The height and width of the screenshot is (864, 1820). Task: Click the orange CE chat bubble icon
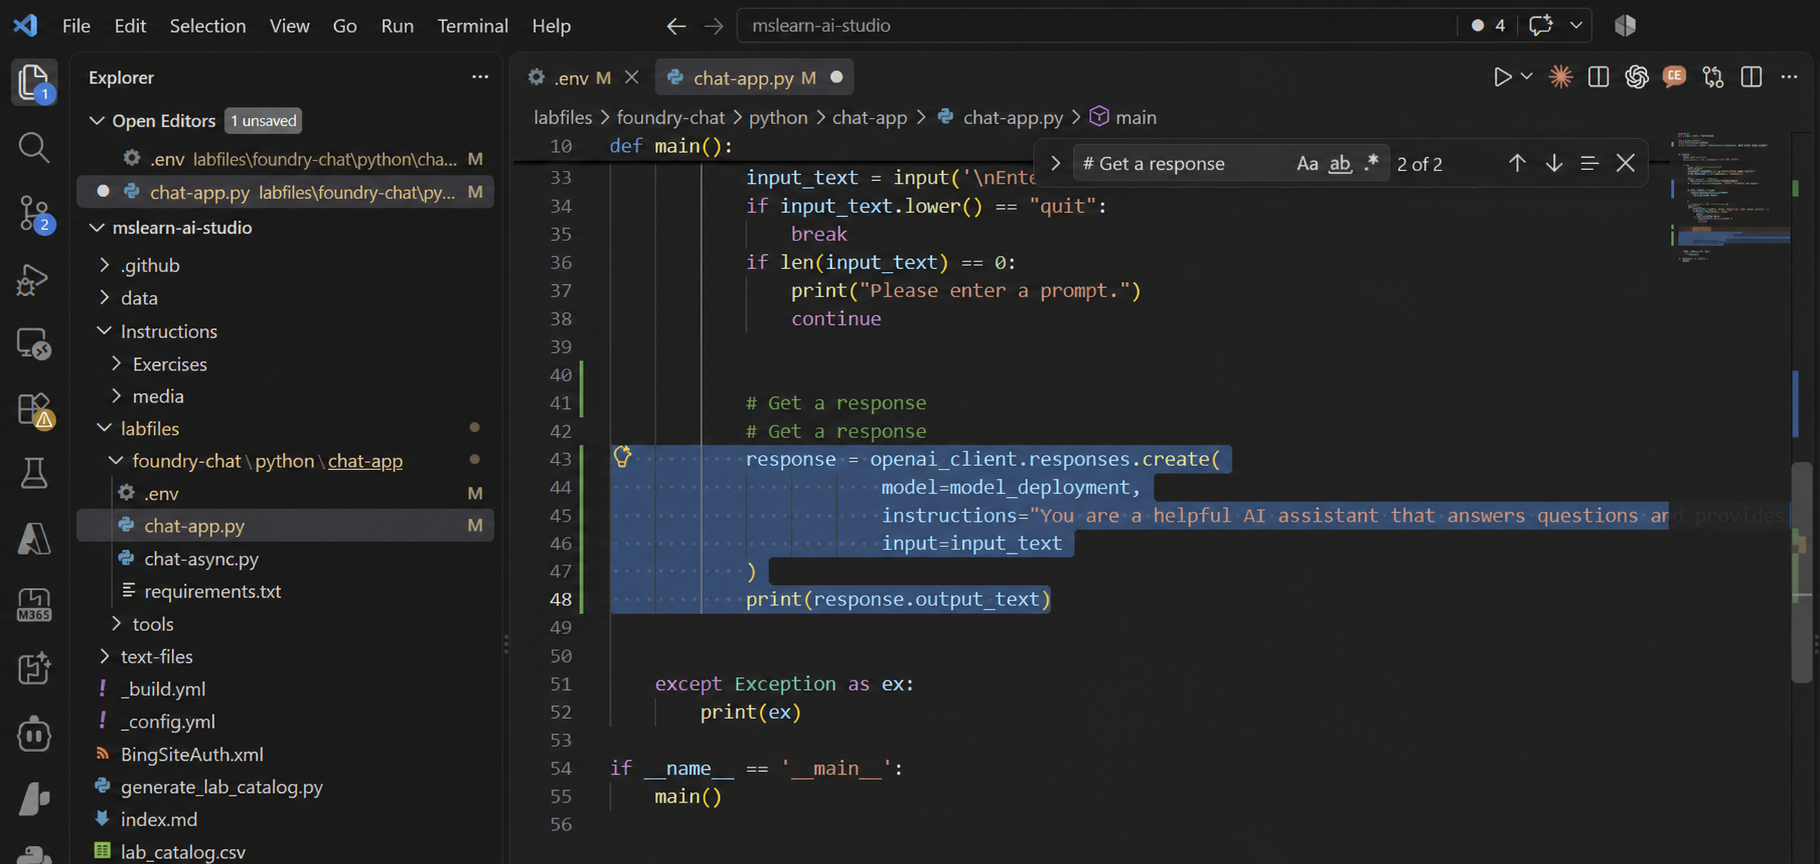[1674, 77]
